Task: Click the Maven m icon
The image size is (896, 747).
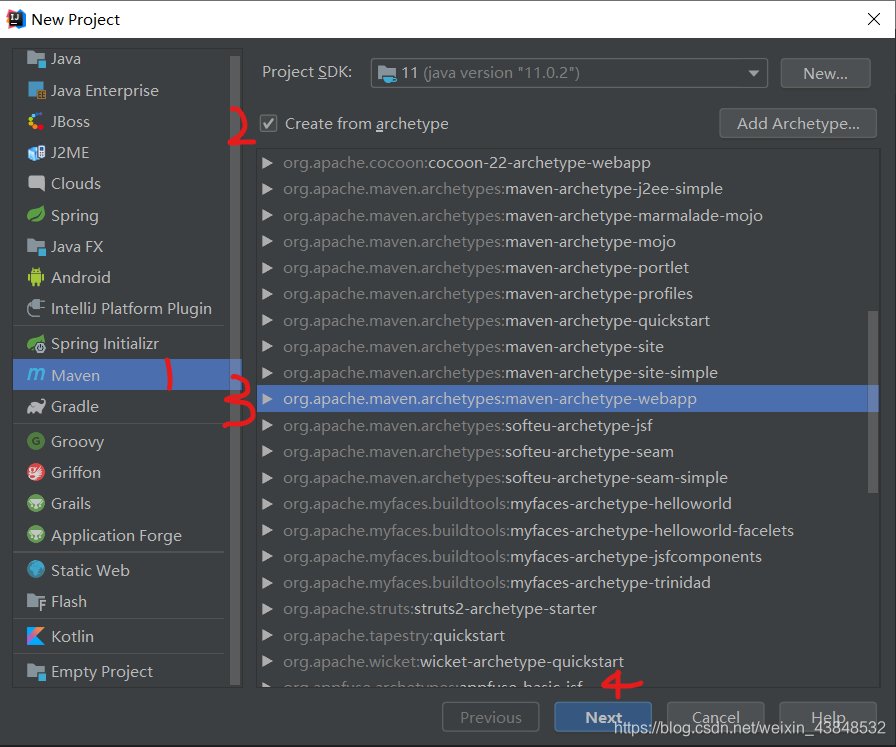Action: 36,374
